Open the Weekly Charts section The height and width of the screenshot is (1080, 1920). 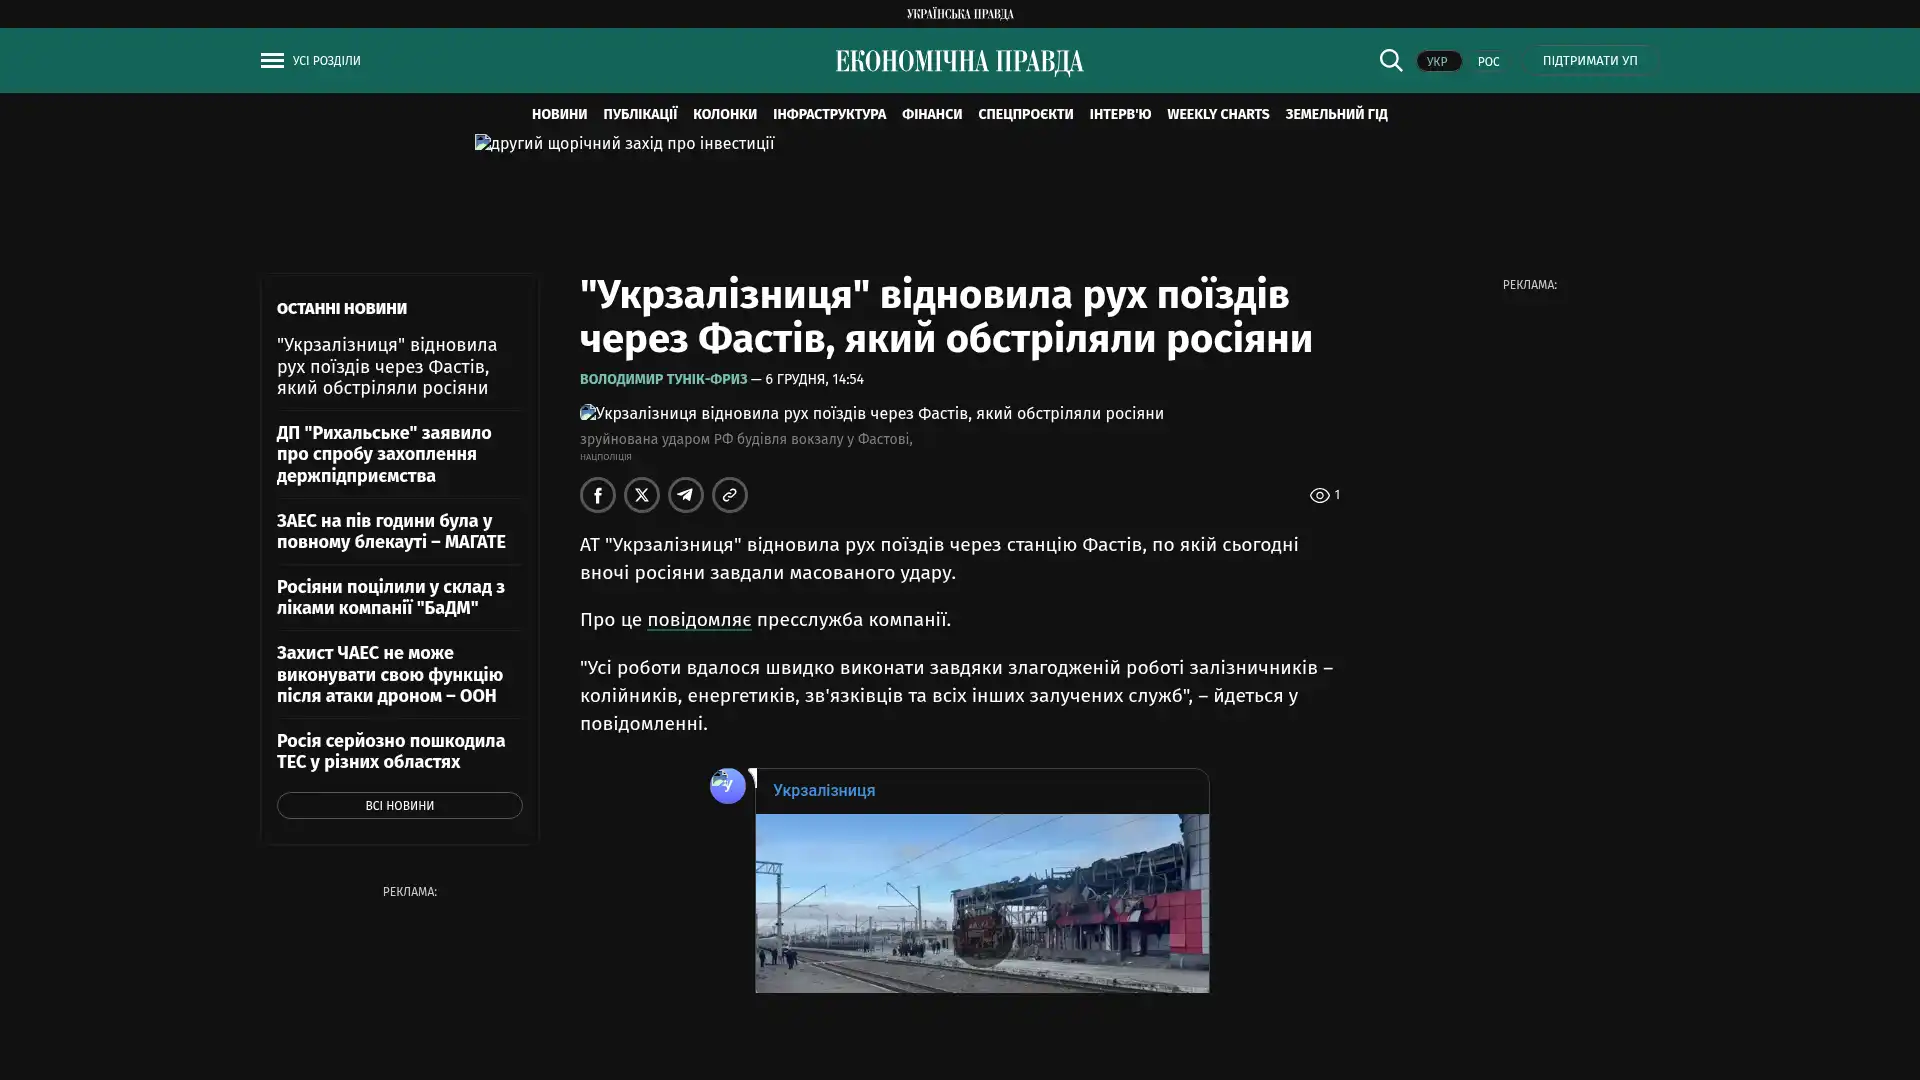pos(1217,114)
